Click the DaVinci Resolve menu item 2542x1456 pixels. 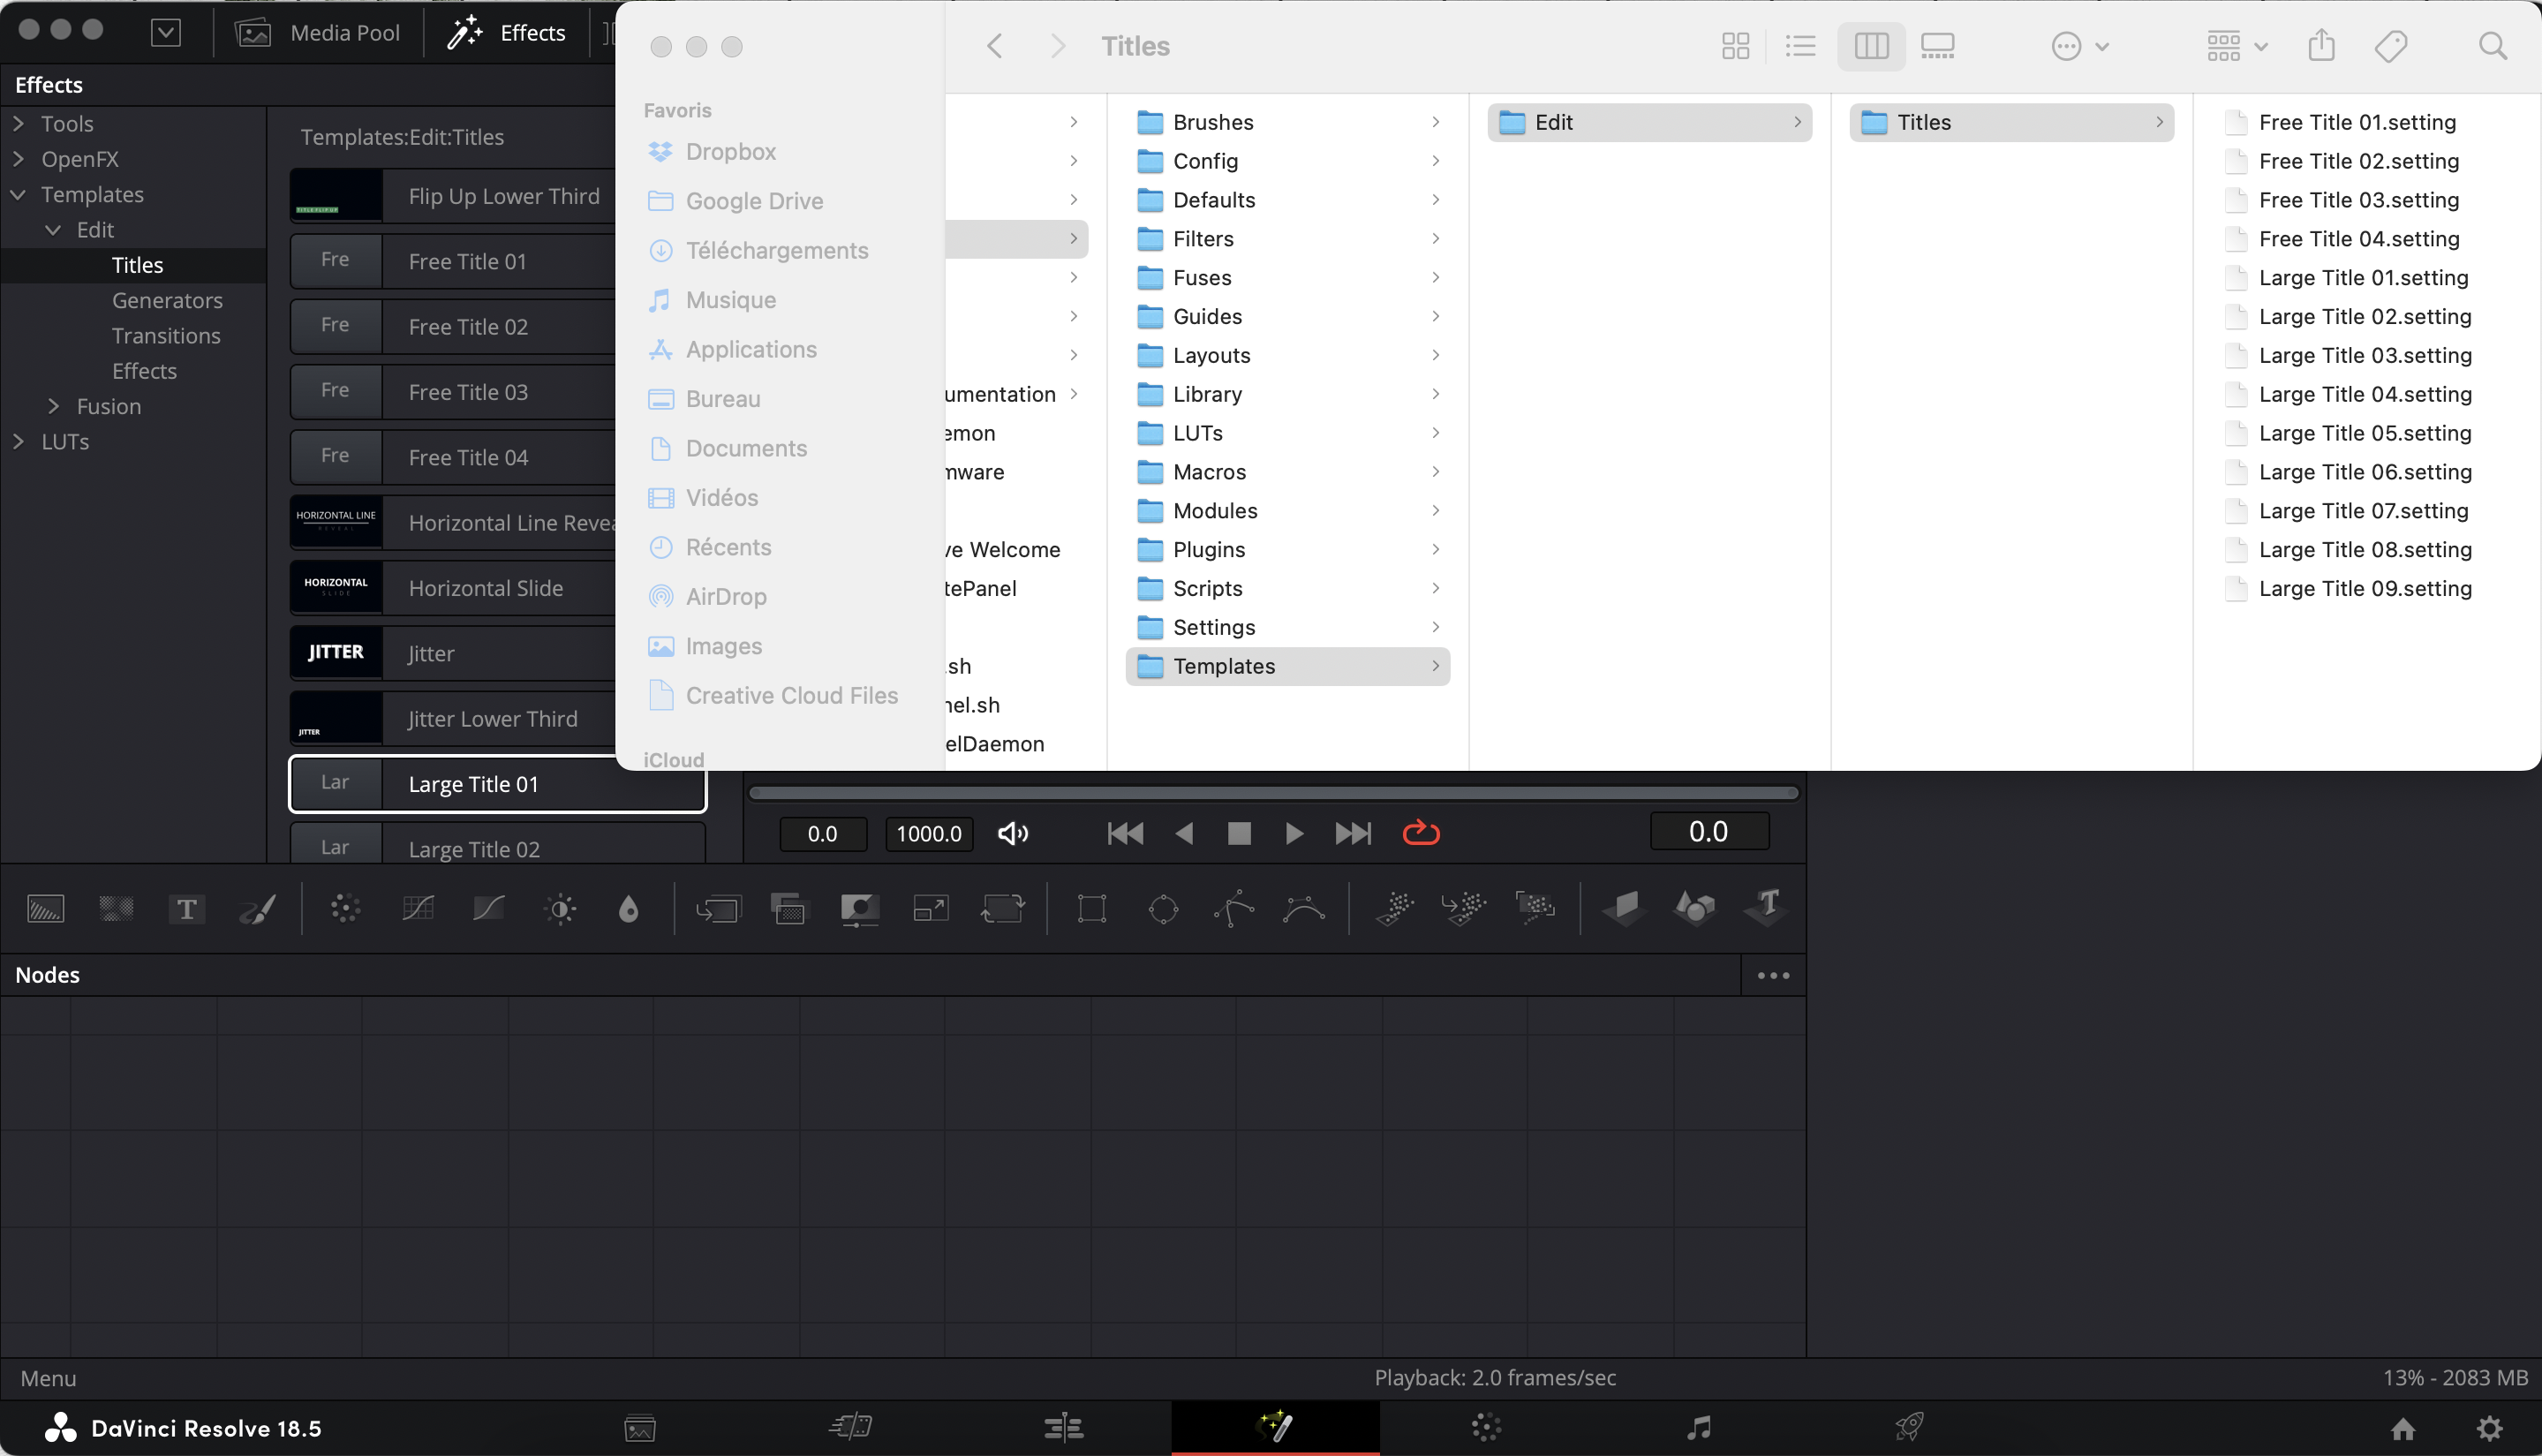pyautogui.click(x=206, y=1428)
